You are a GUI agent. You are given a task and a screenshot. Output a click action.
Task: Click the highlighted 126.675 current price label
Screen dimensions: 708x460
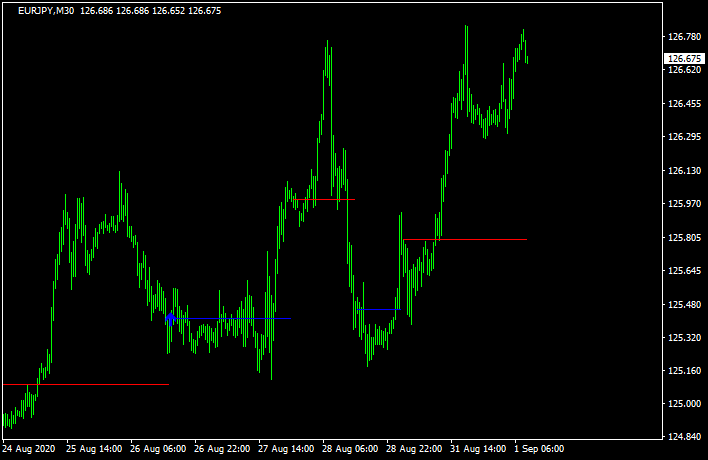click(685, 59)
